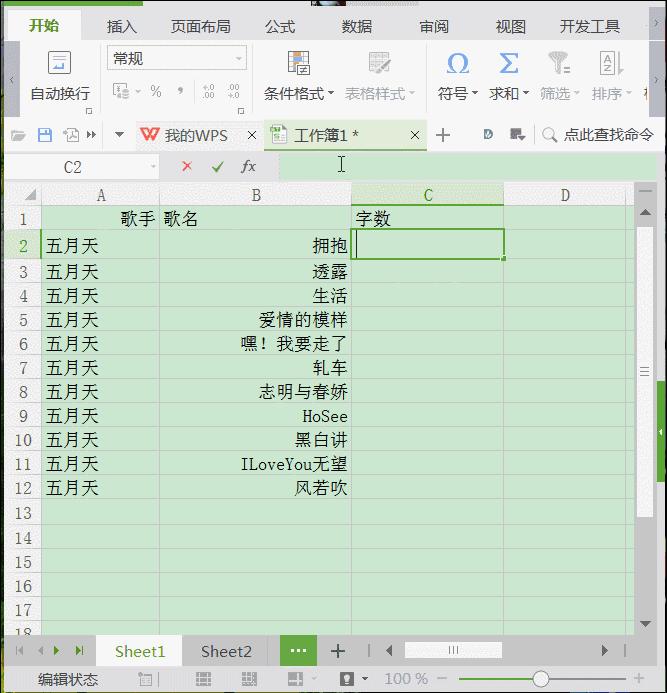
Task: Click the open folder icon in quick toolbar
Action: pyautogui.click(x=18, y=135)
